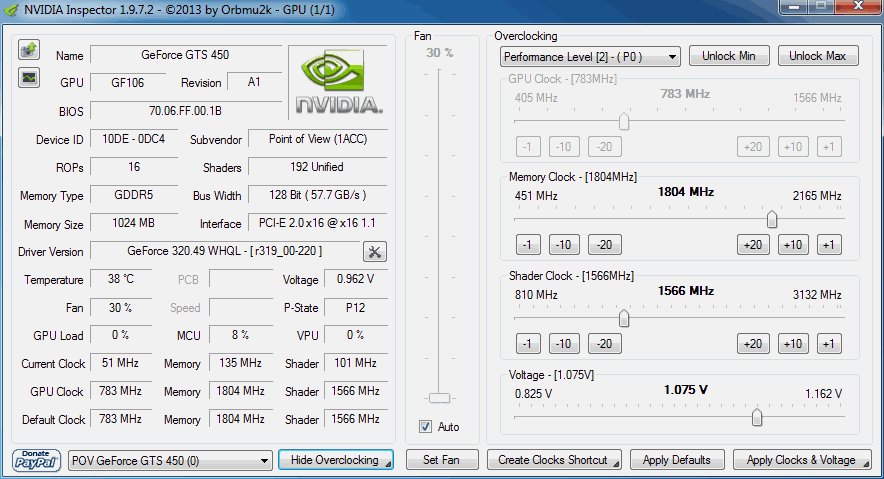Click the PayPal Donate button
884x479 pixels.
(x=36, y=460)
